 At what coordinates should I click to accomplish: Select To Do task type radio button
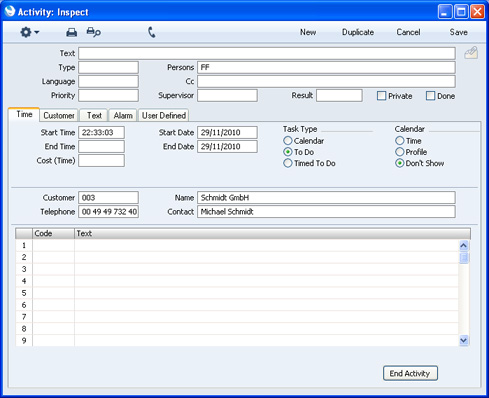(x=288, y=152)
